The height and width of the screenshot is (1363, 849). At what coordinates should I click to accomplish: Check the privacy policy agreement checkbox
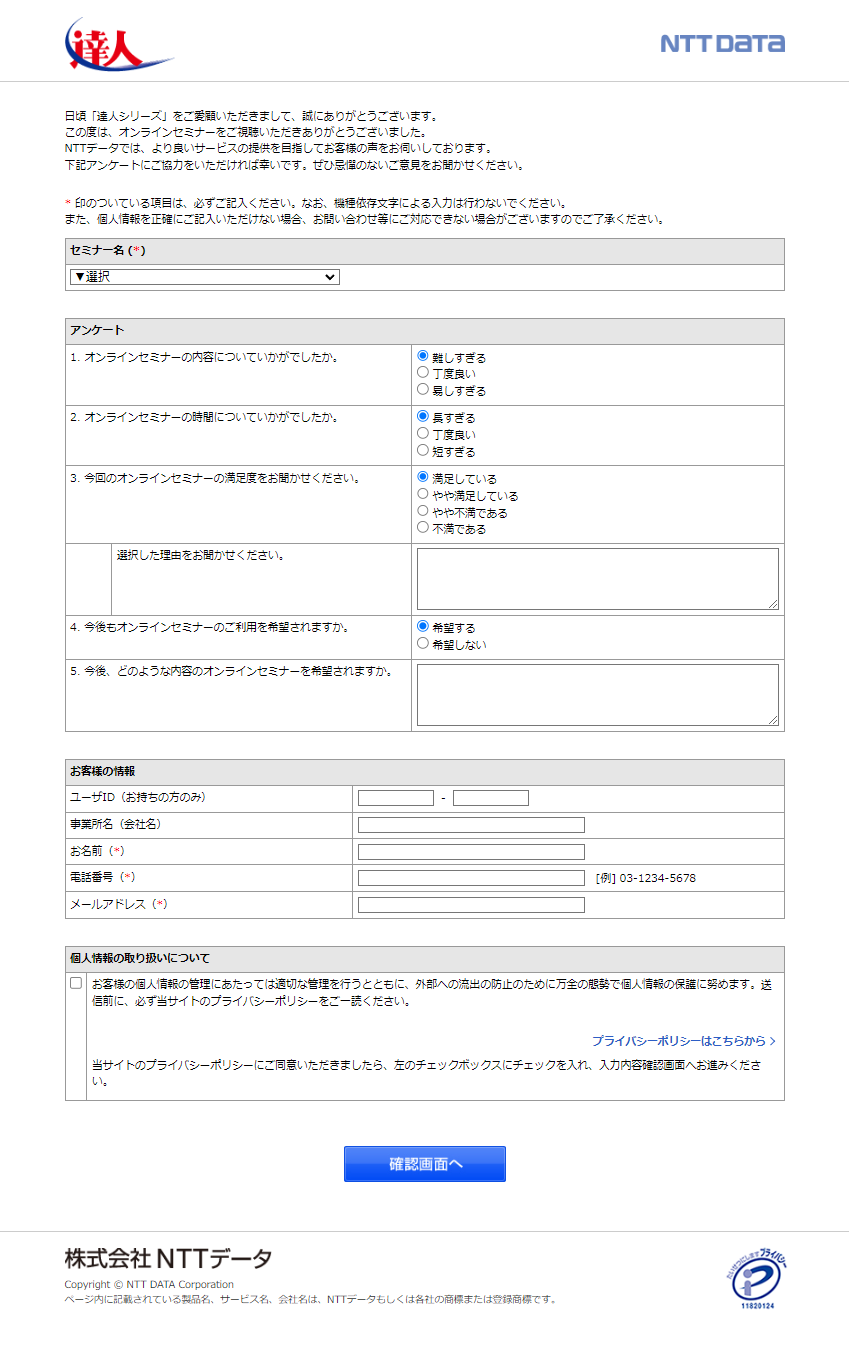click(76, 983)
